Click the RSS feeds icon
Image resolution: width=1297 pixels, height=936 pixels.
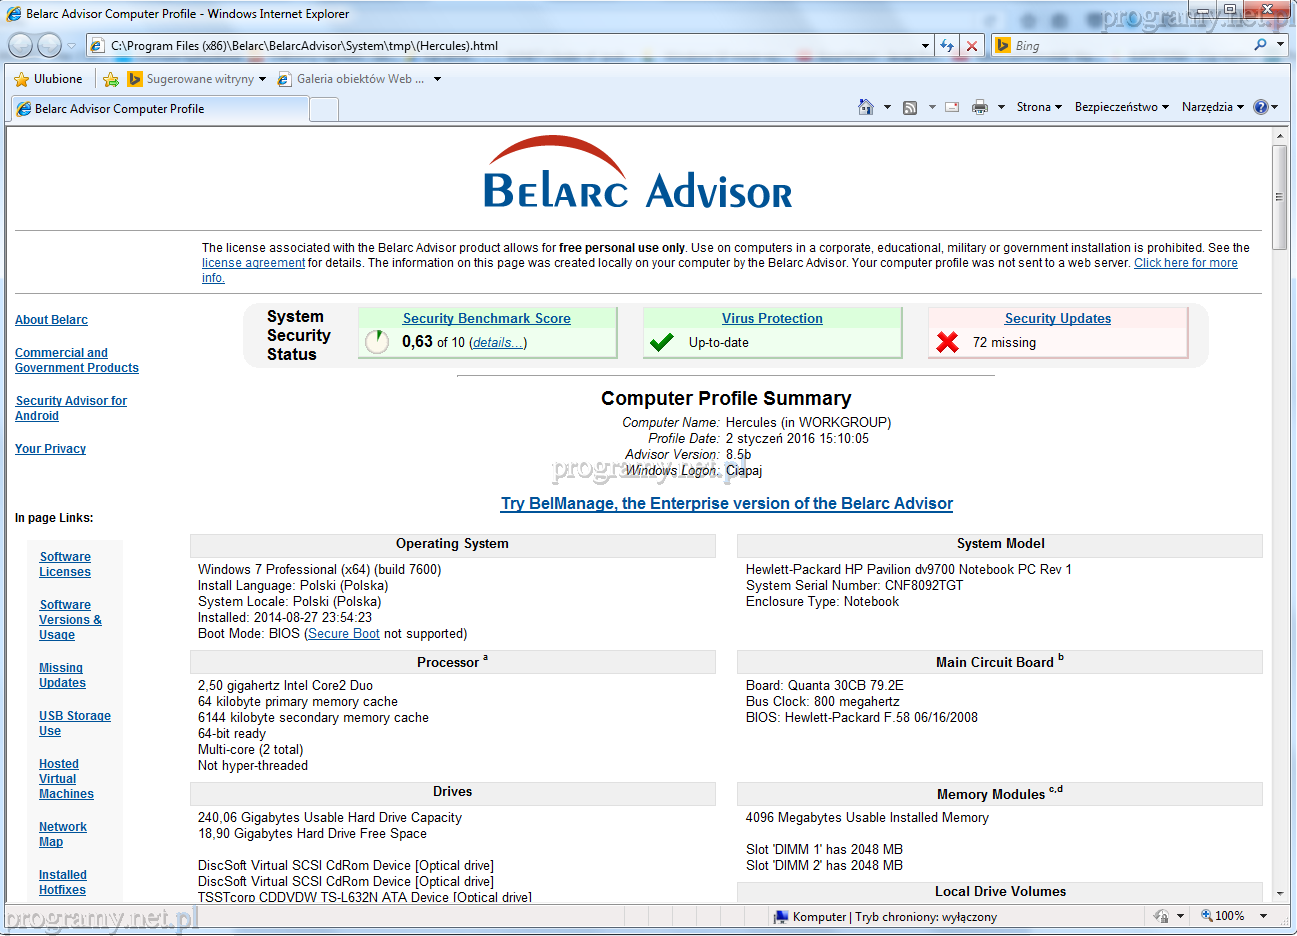pos(910,107)
